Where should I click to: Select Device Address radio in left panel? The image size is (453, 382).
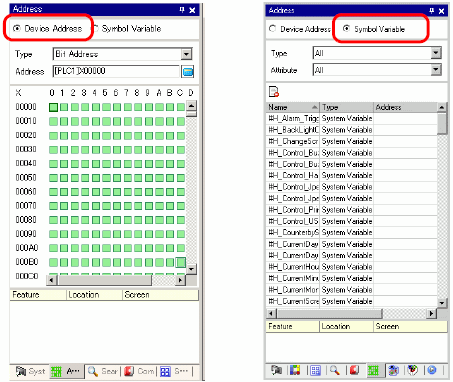(17, 29)
